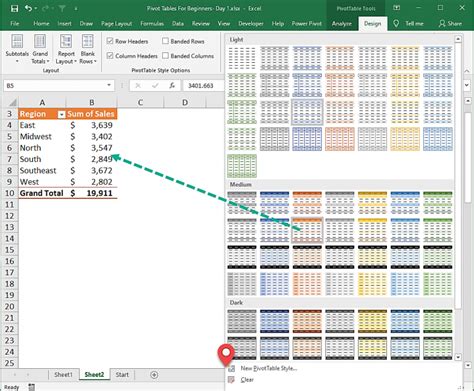
Task: Expand the formula bar dropdown arrow
Action: 467,85
